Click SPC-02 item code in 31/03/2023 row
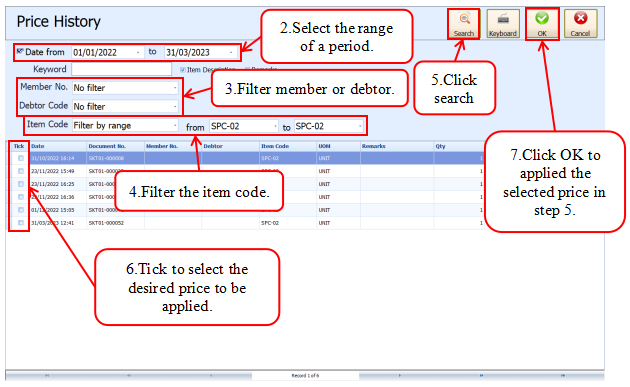 pos(288,223)
